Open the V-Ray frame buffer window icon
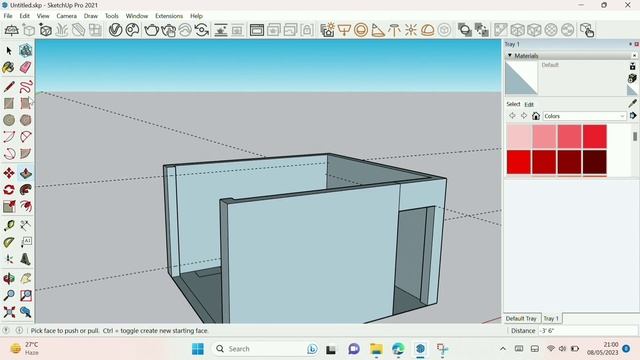 pos(257,30)
